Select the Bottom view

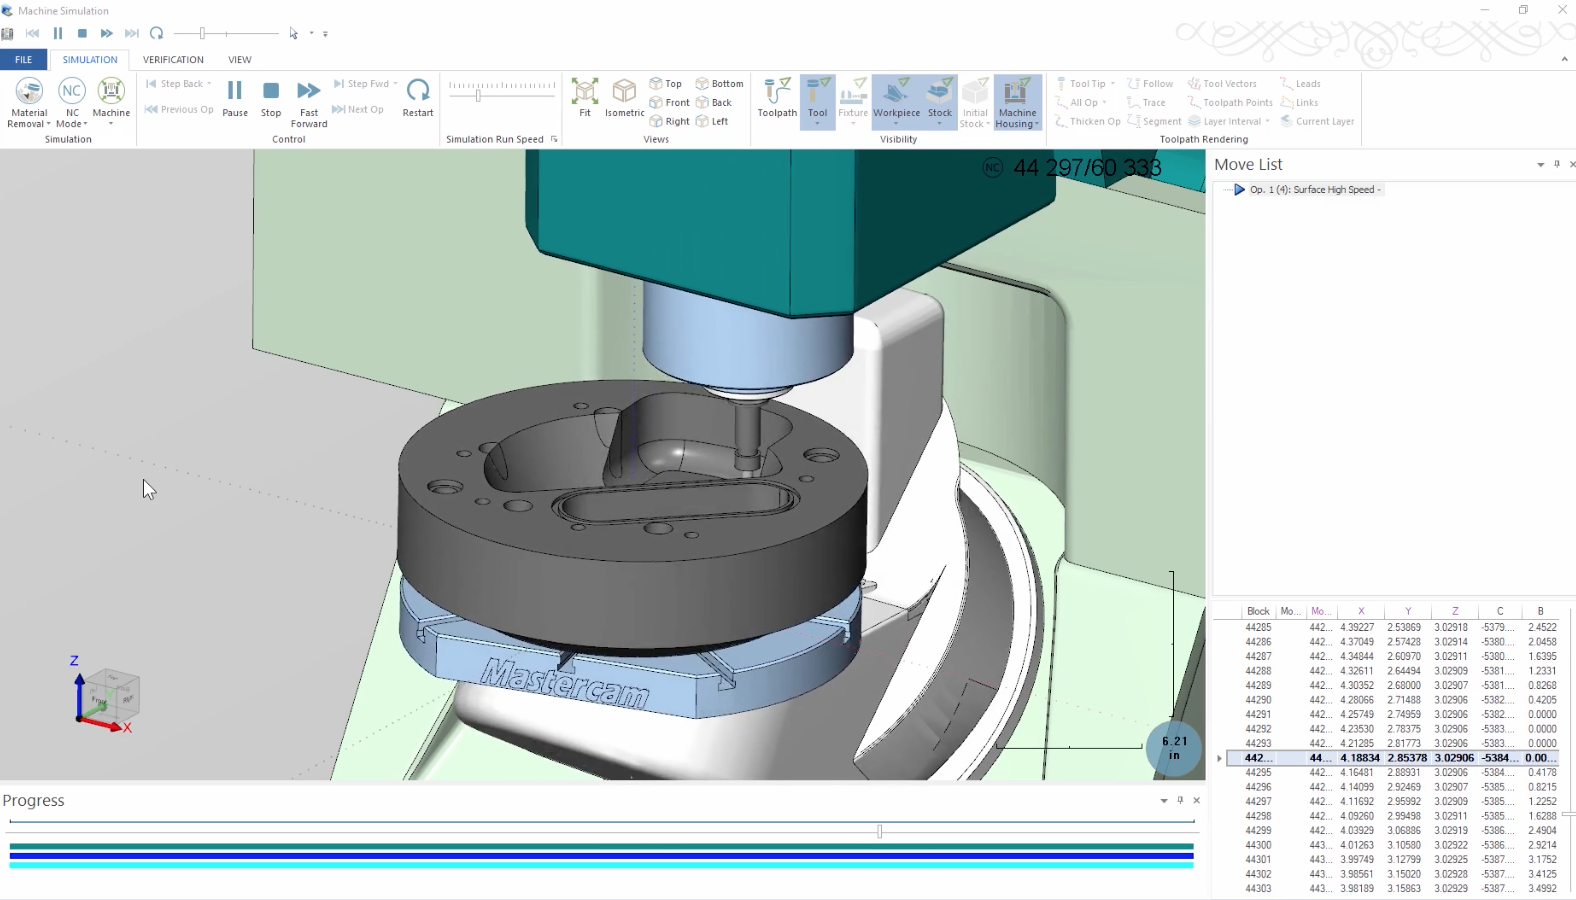pyautogui.click(x=720, y=84)
